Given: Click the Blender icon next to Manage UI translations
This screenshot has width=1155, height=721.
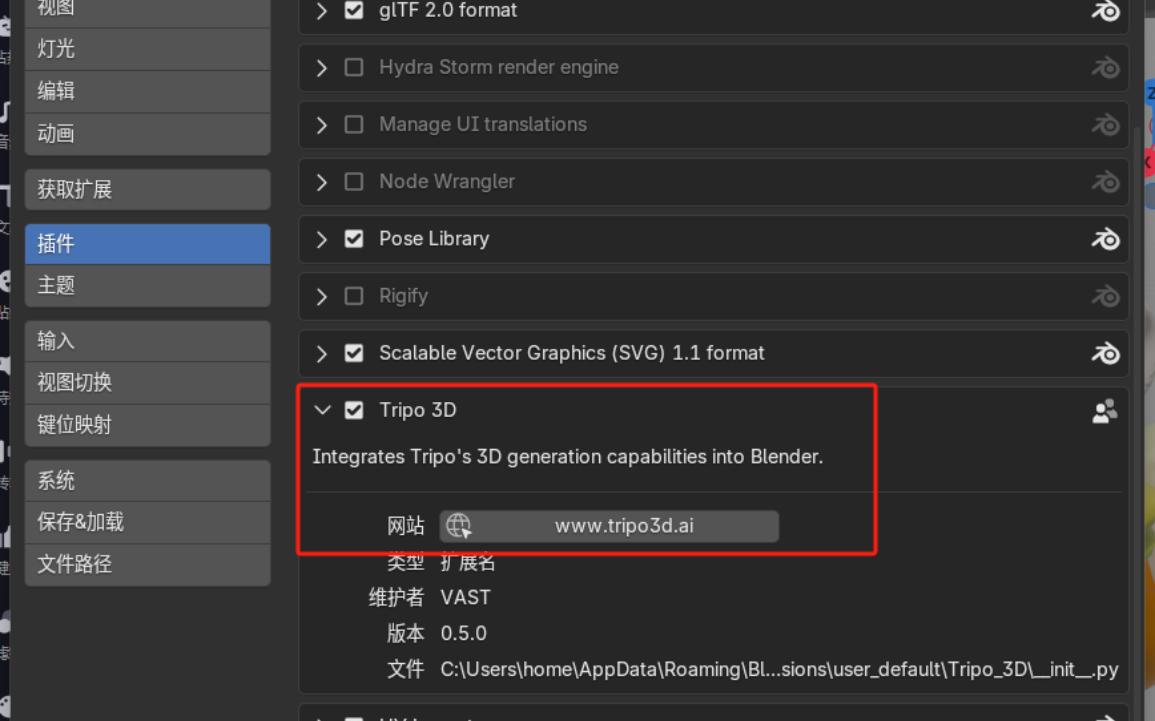Looking at the screenshot, I should (x=1104, y=124).
